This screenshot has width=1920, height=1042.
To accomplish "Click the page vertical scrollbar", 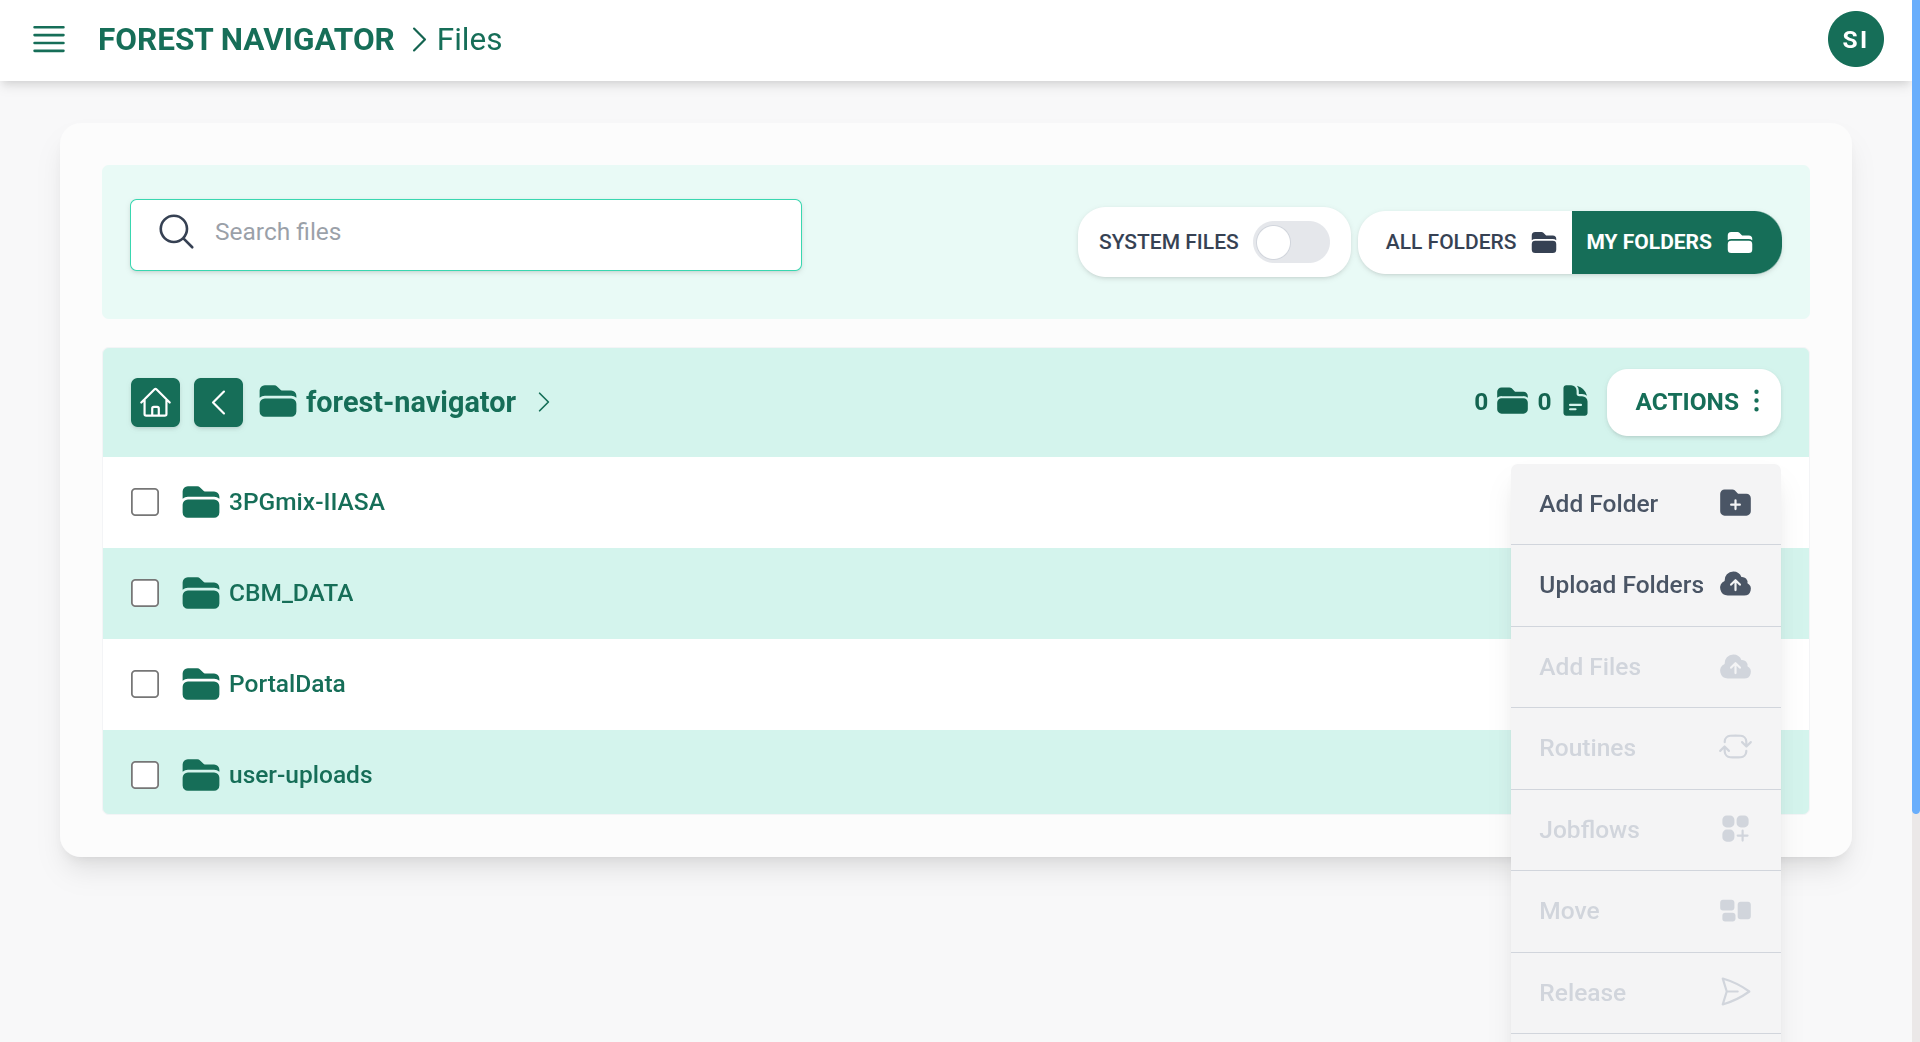I will 1915,406.
